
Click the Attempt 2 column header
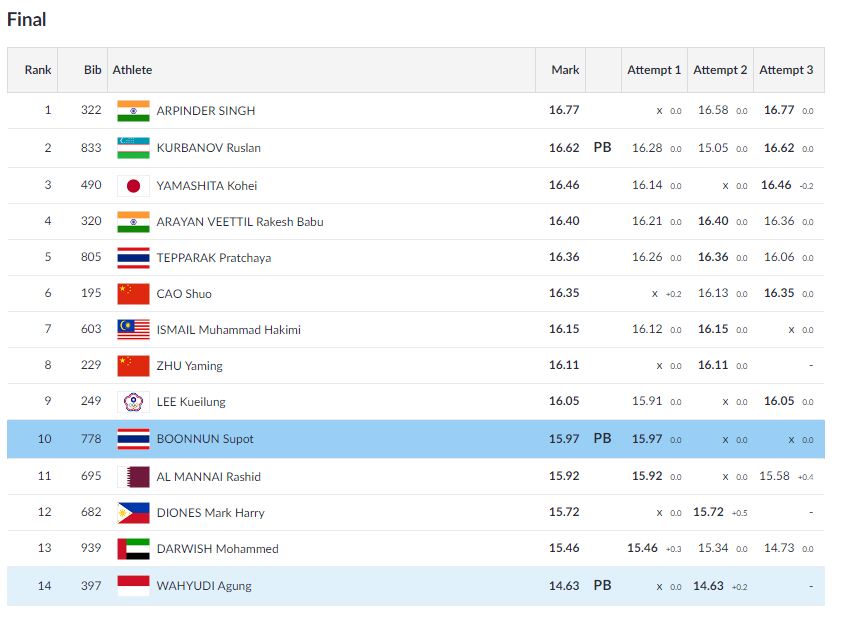(720, 70)
